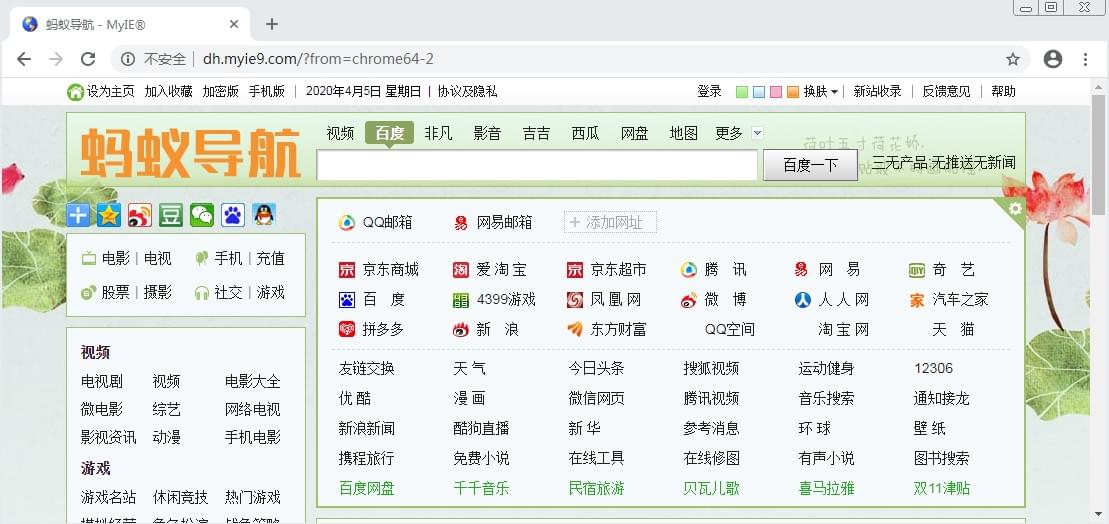This screenshot has height=524, width=1109.
Task: Open 新站收录 link
Action: [x=877, y=92]
